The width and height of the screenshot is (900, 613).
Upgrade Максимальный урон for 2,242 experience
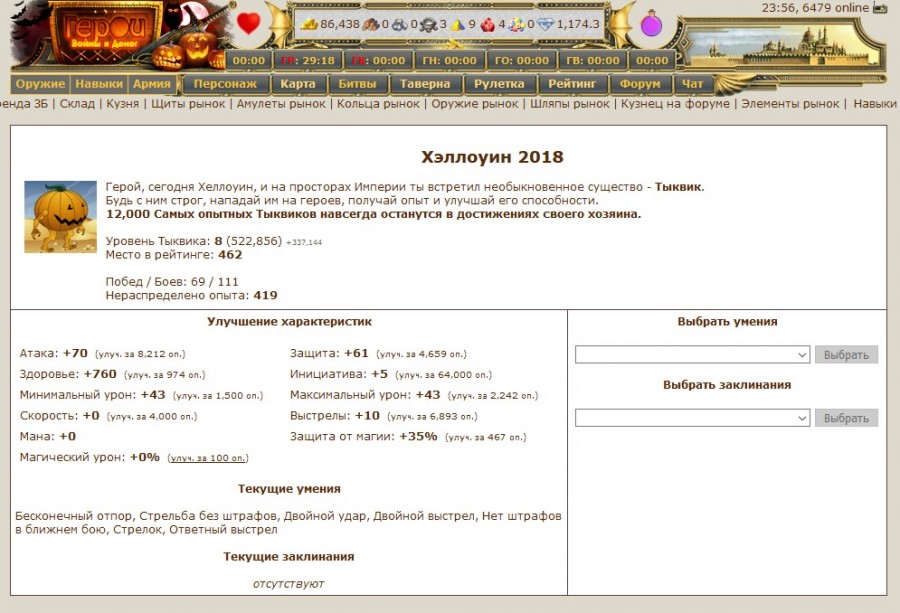coord(493,395)
